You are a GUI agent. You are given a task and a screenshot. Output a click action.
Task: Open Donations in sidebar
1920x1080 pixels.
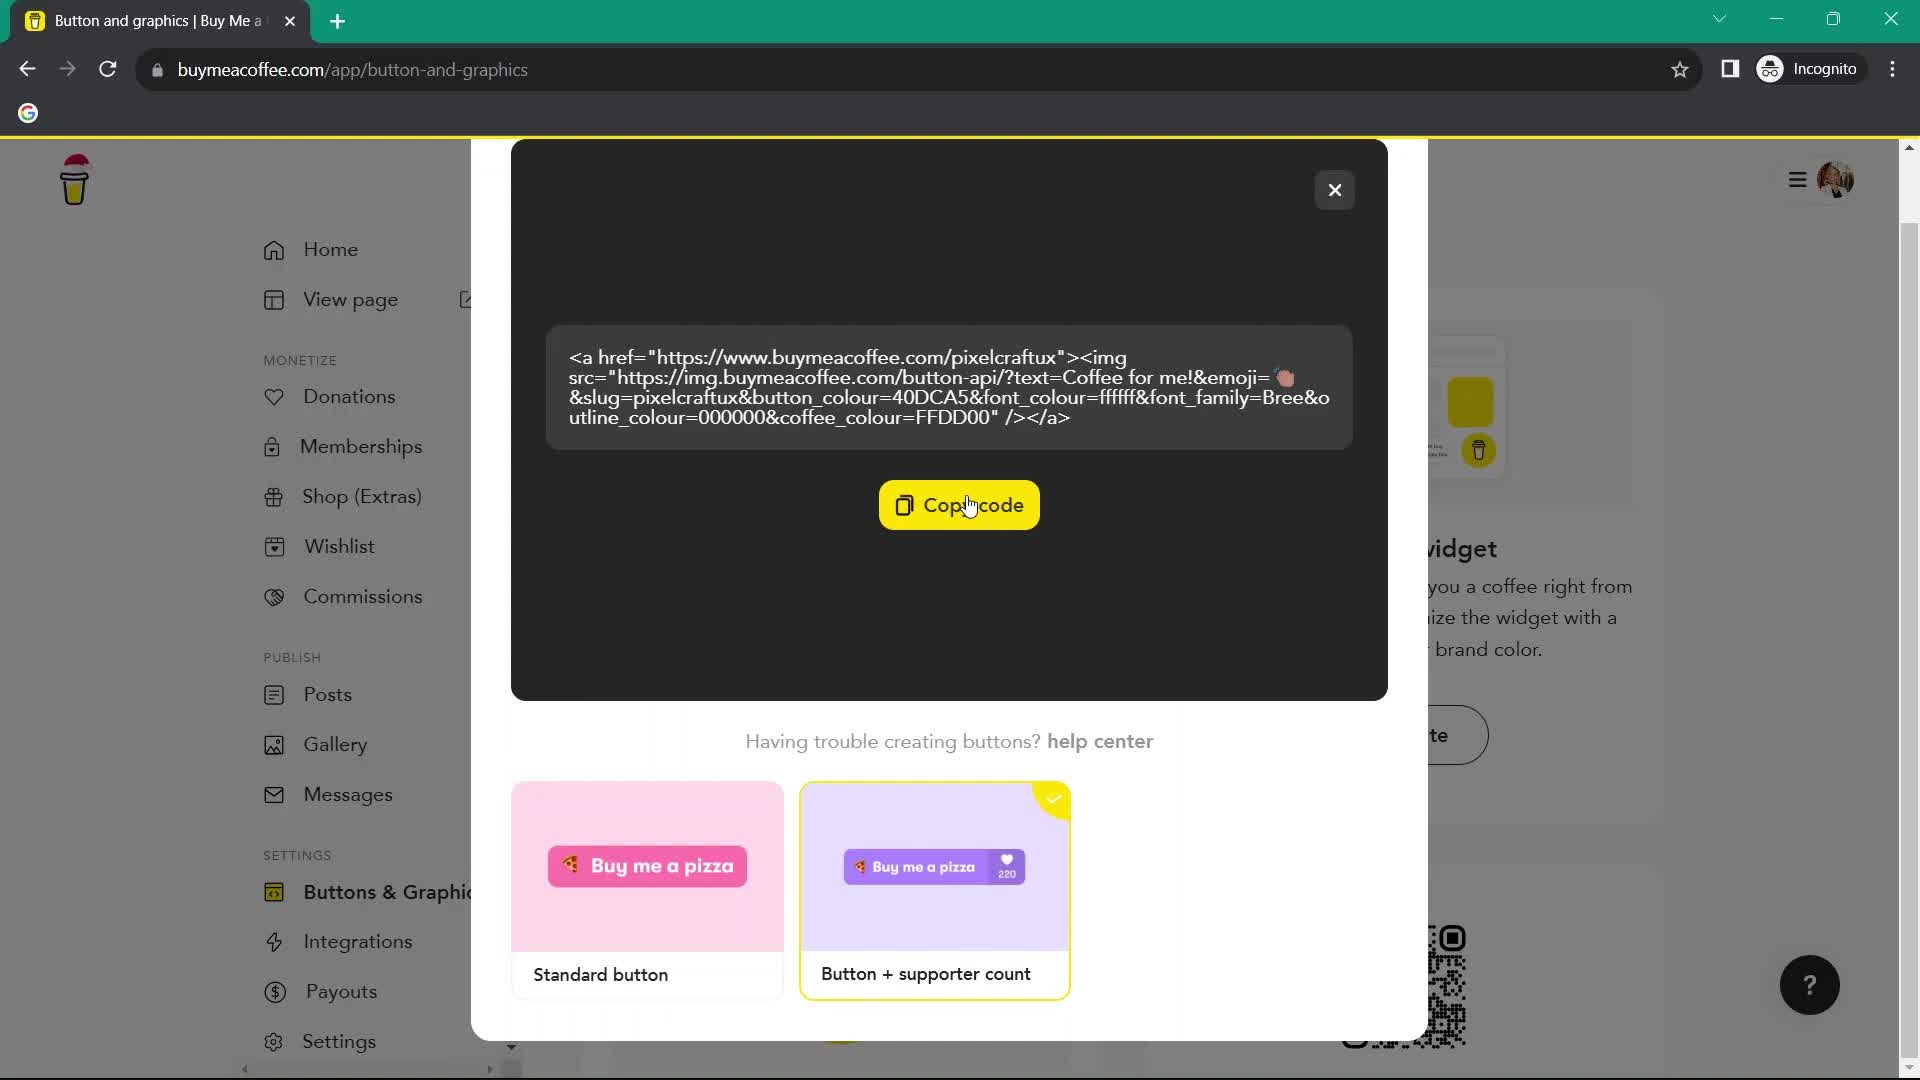coord(349,396)
